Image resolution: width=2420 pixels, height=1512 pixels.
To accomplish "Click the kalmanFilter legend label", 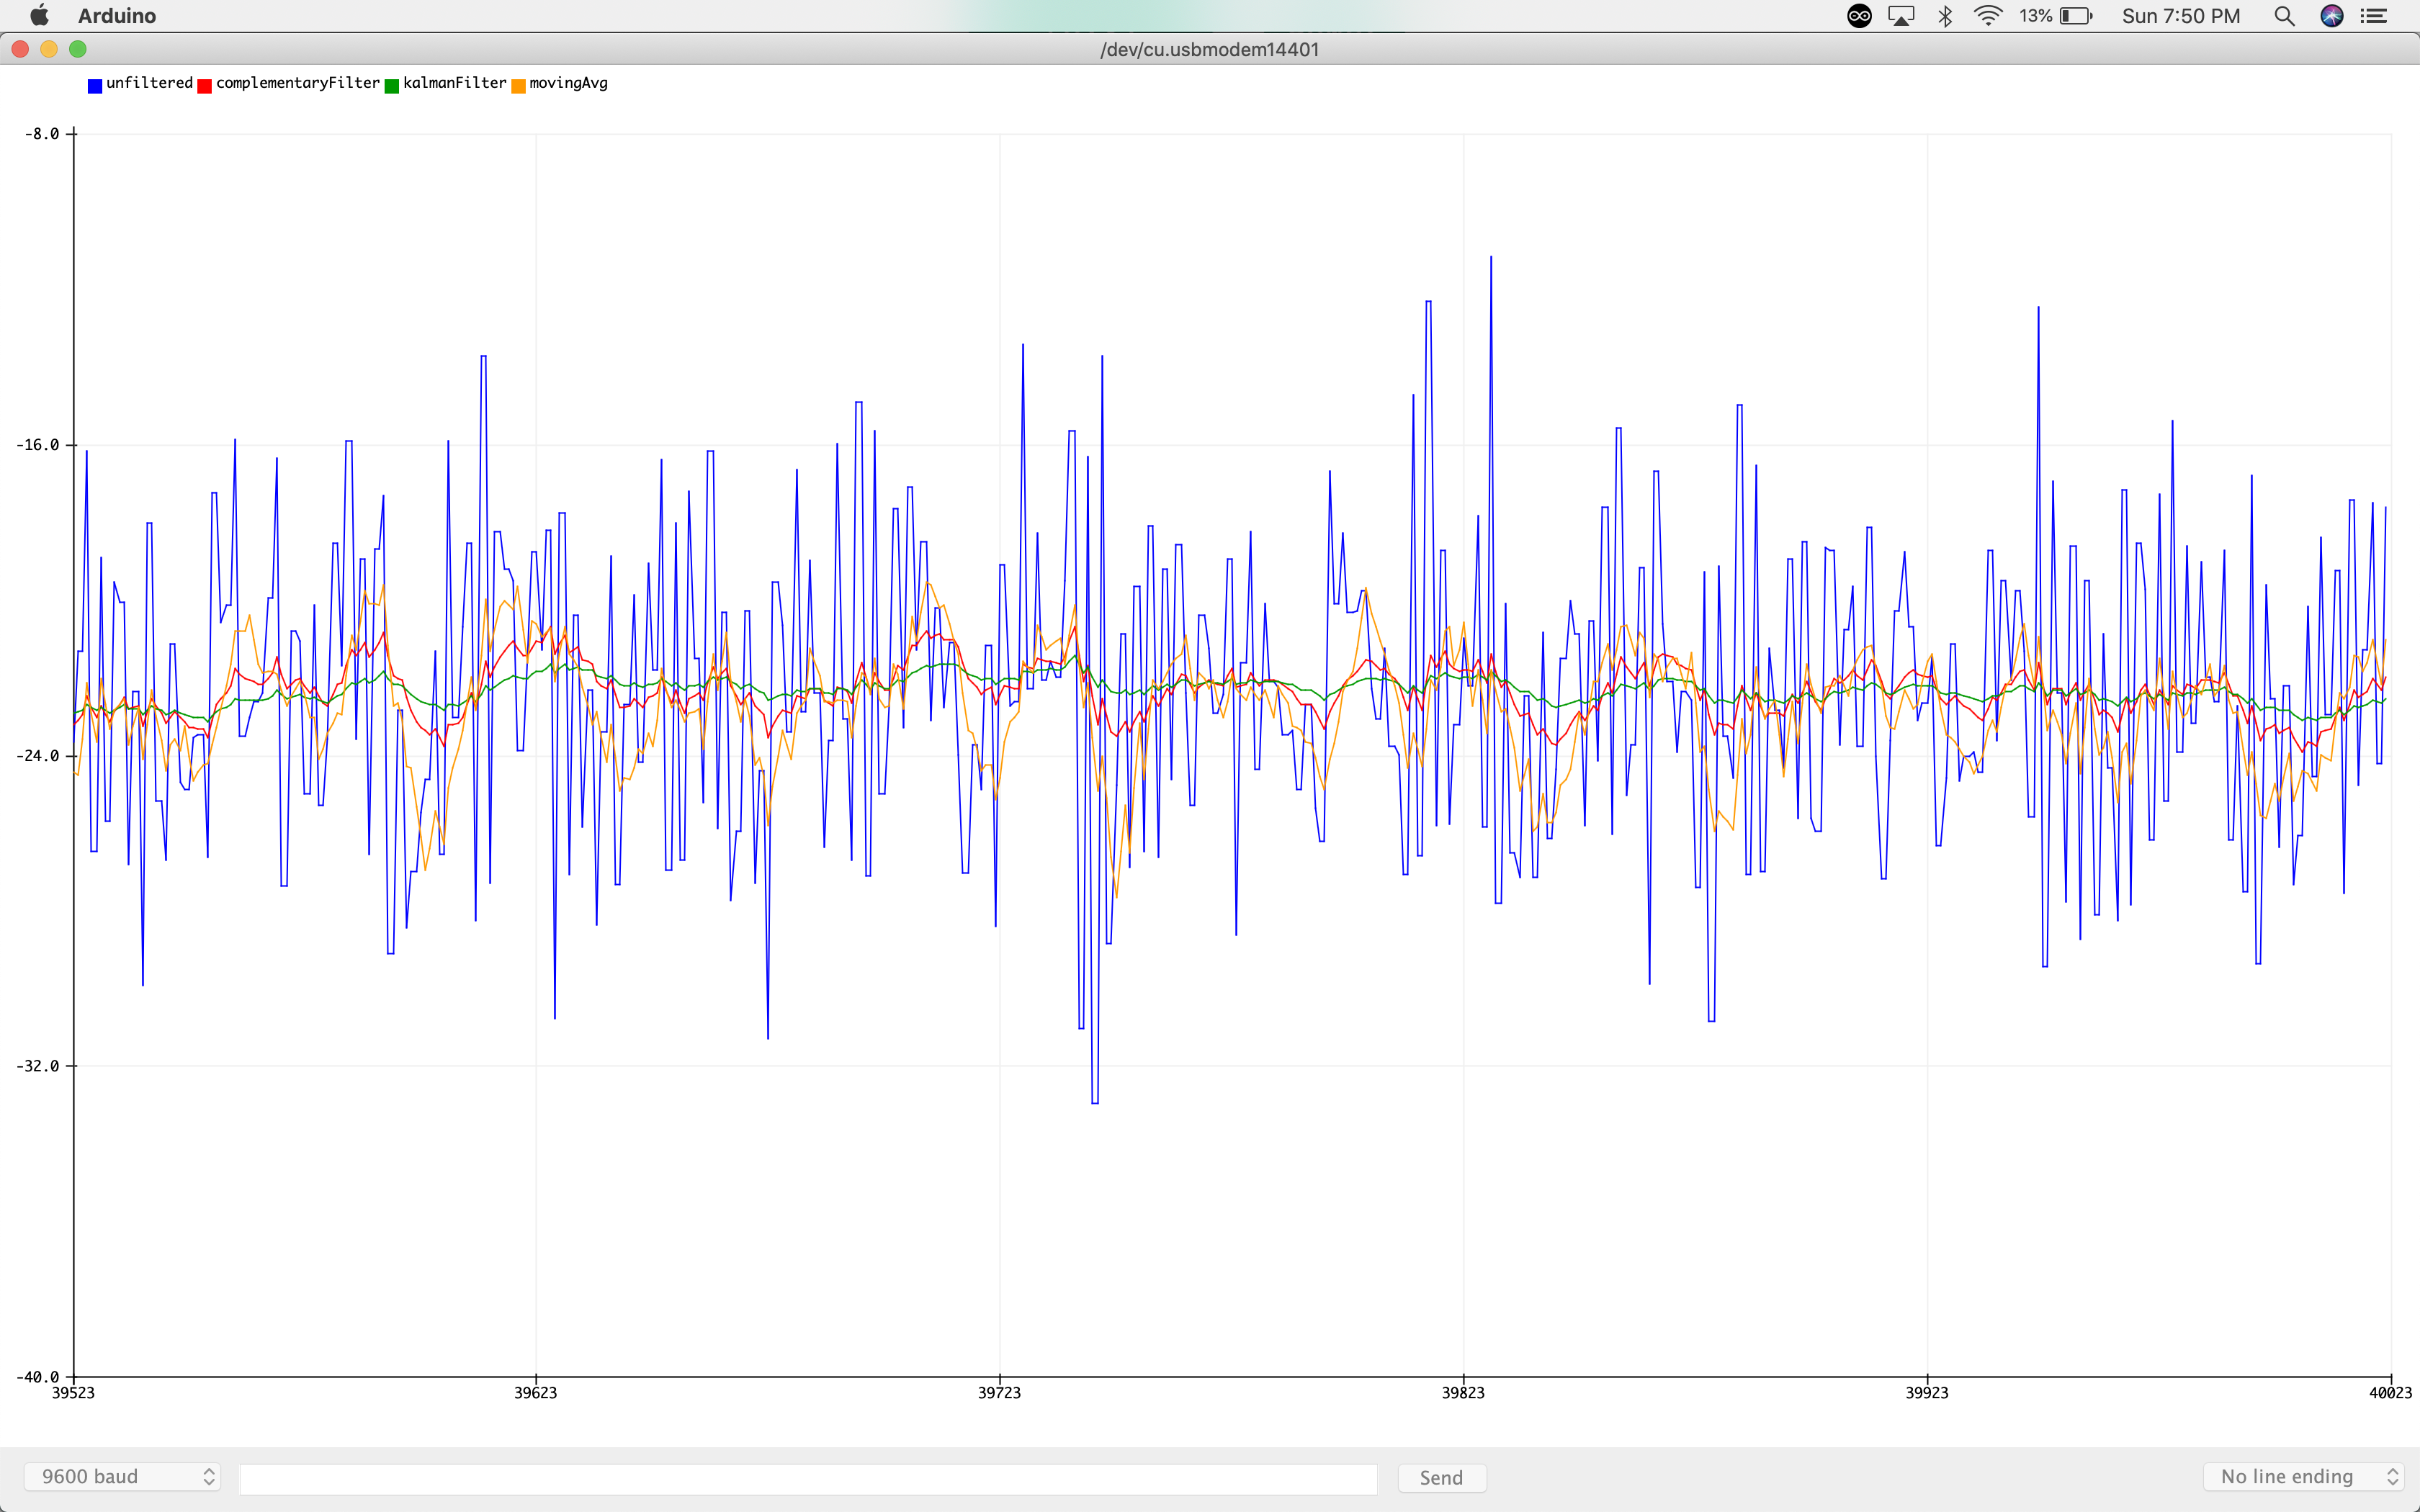I will point(455,83).
